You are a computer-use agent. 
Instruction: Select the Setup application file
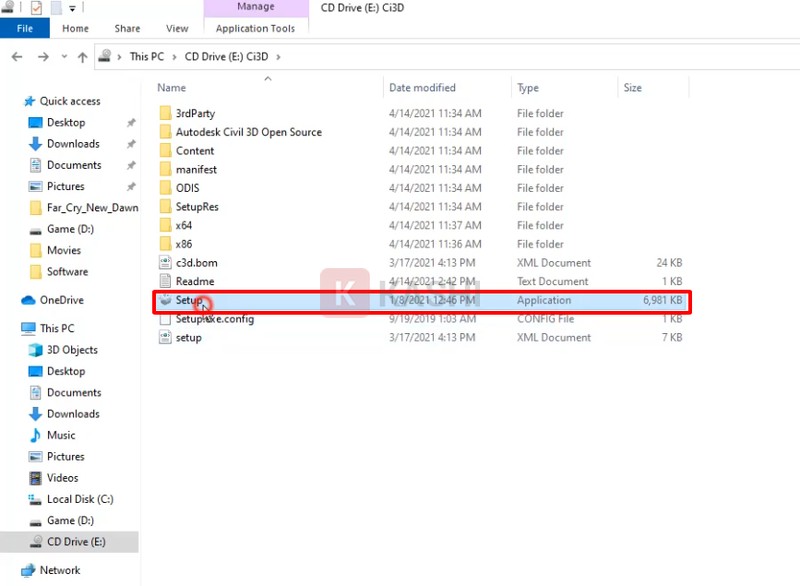coord(189,300)
